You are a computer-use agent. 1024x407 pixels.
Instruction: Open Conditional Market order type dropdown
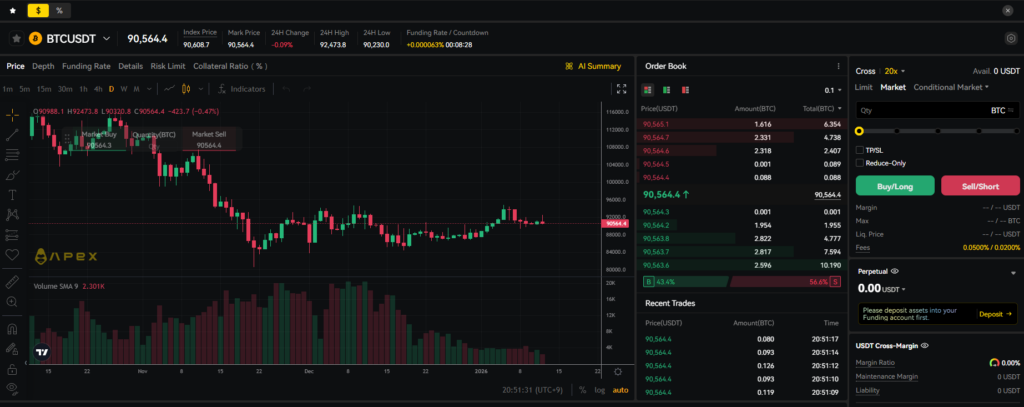951,87
